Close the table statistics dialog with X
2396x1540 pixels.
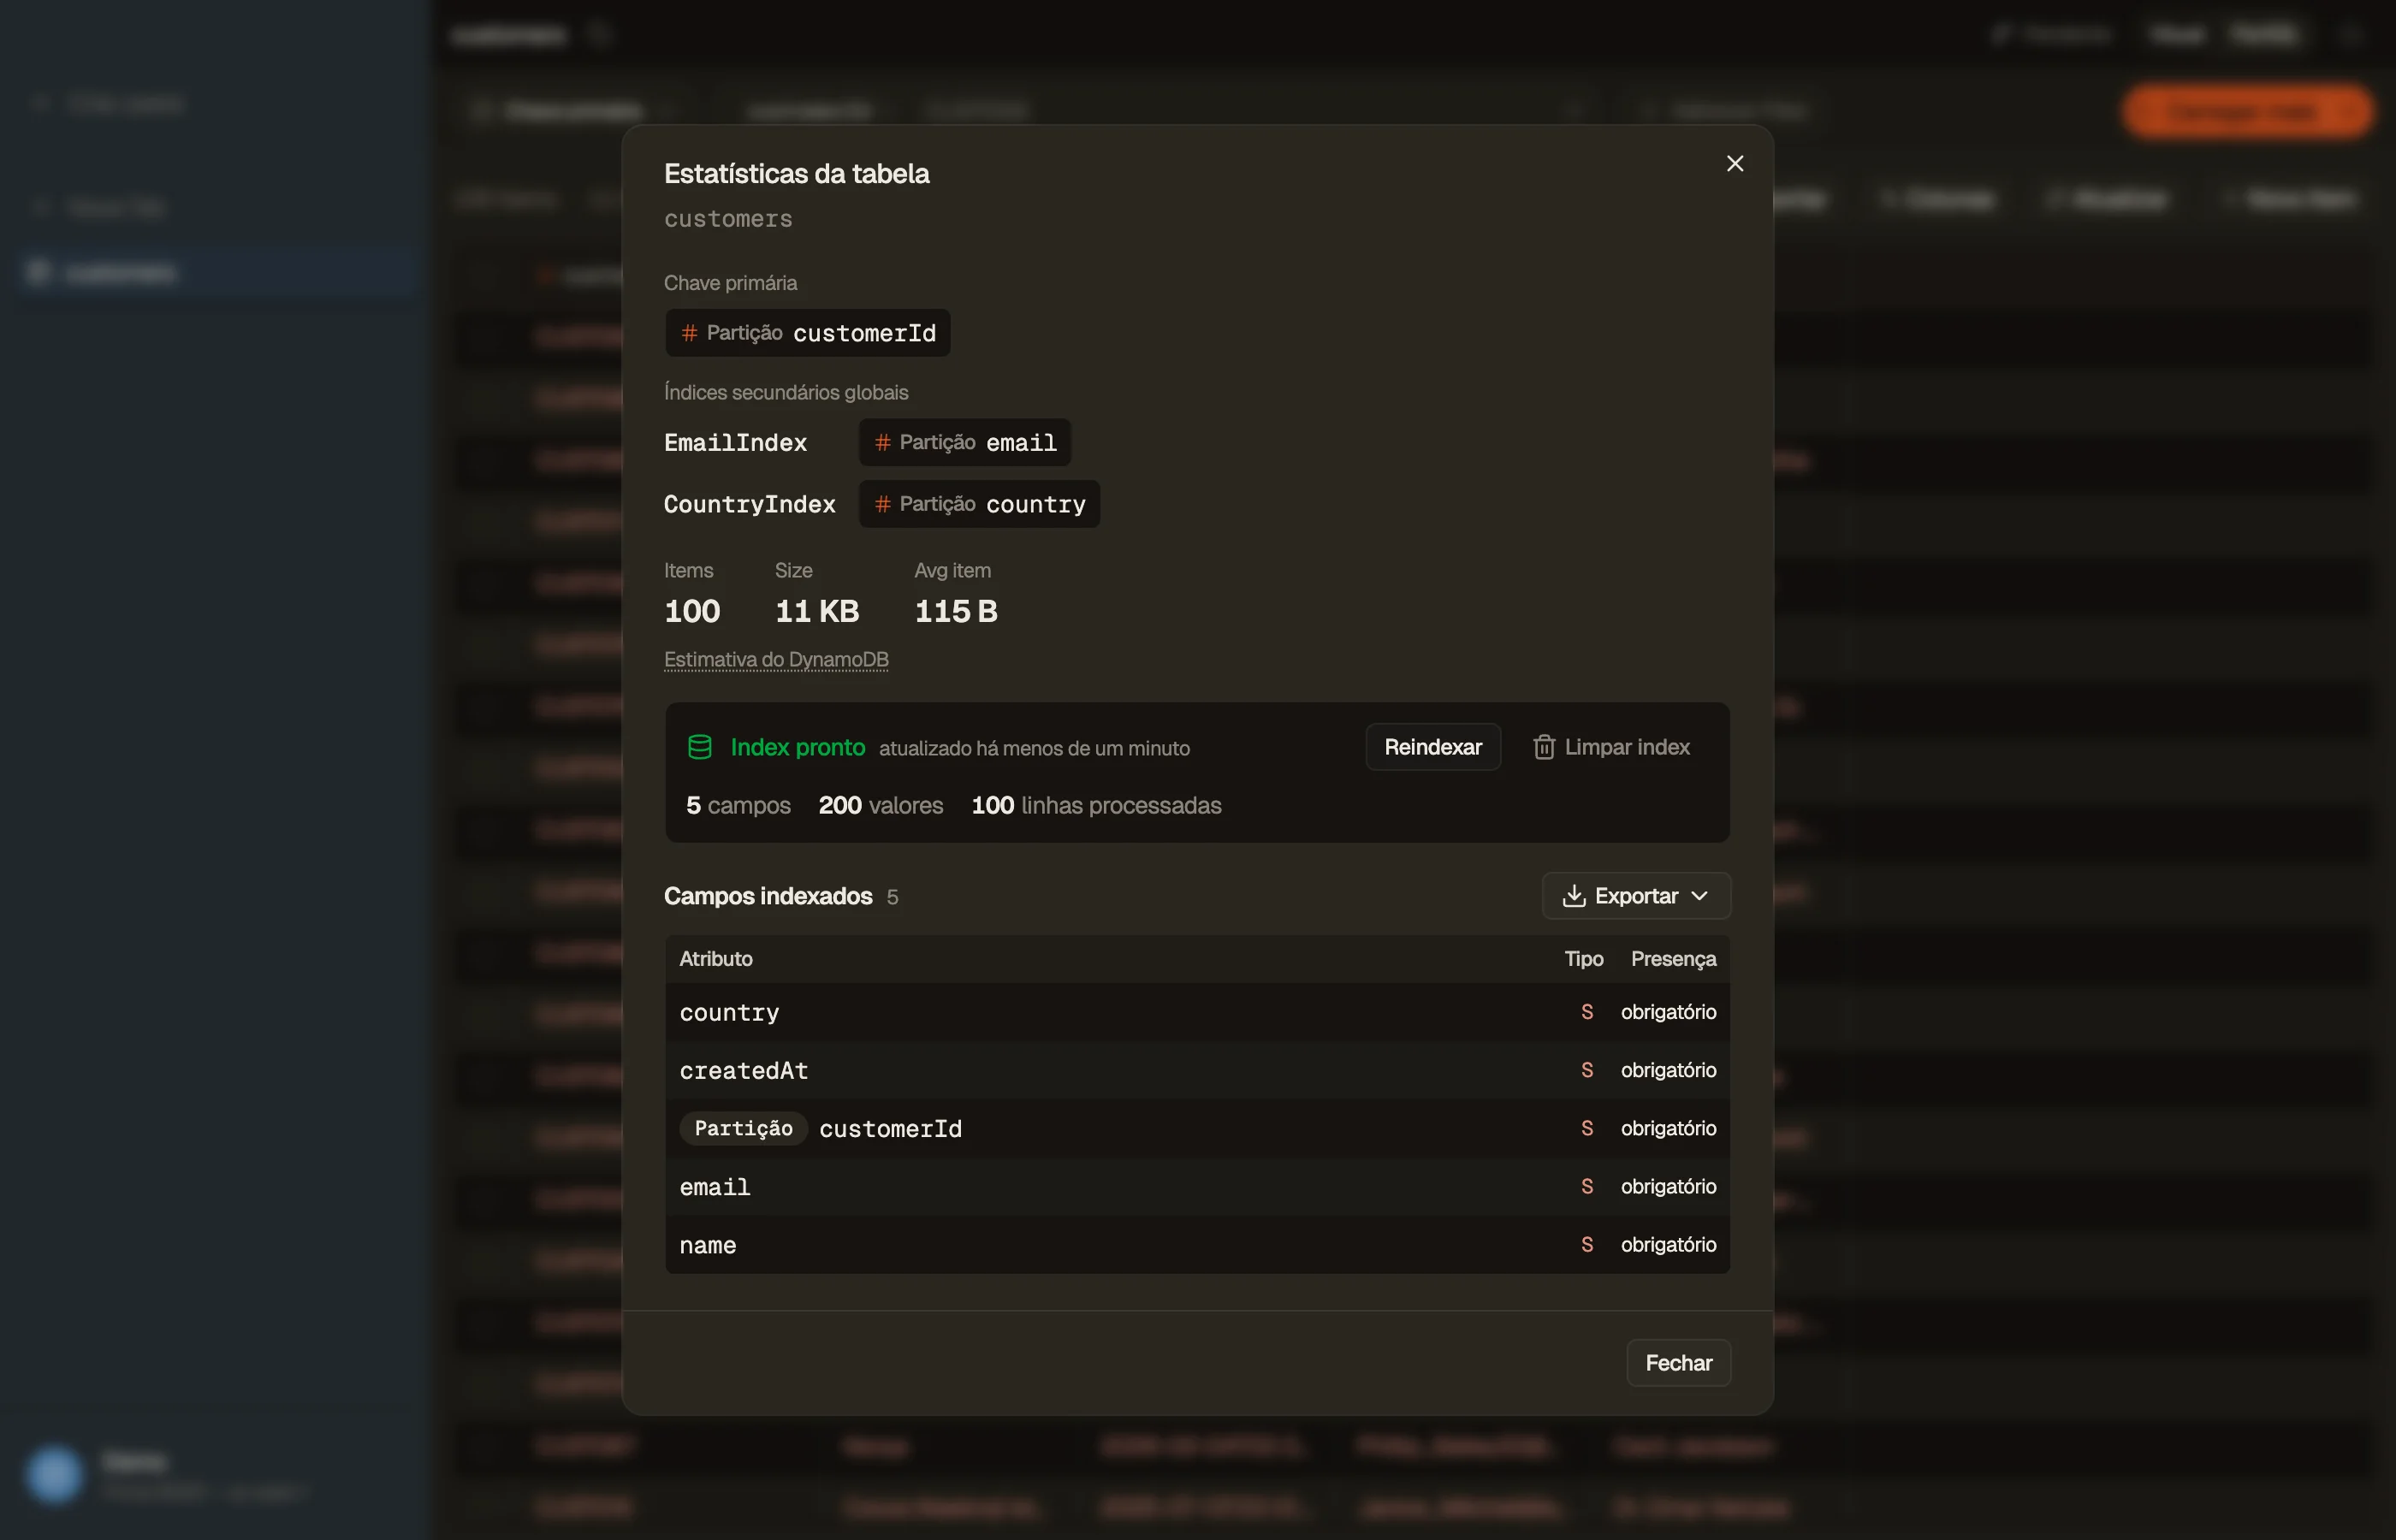(1735, 163)
